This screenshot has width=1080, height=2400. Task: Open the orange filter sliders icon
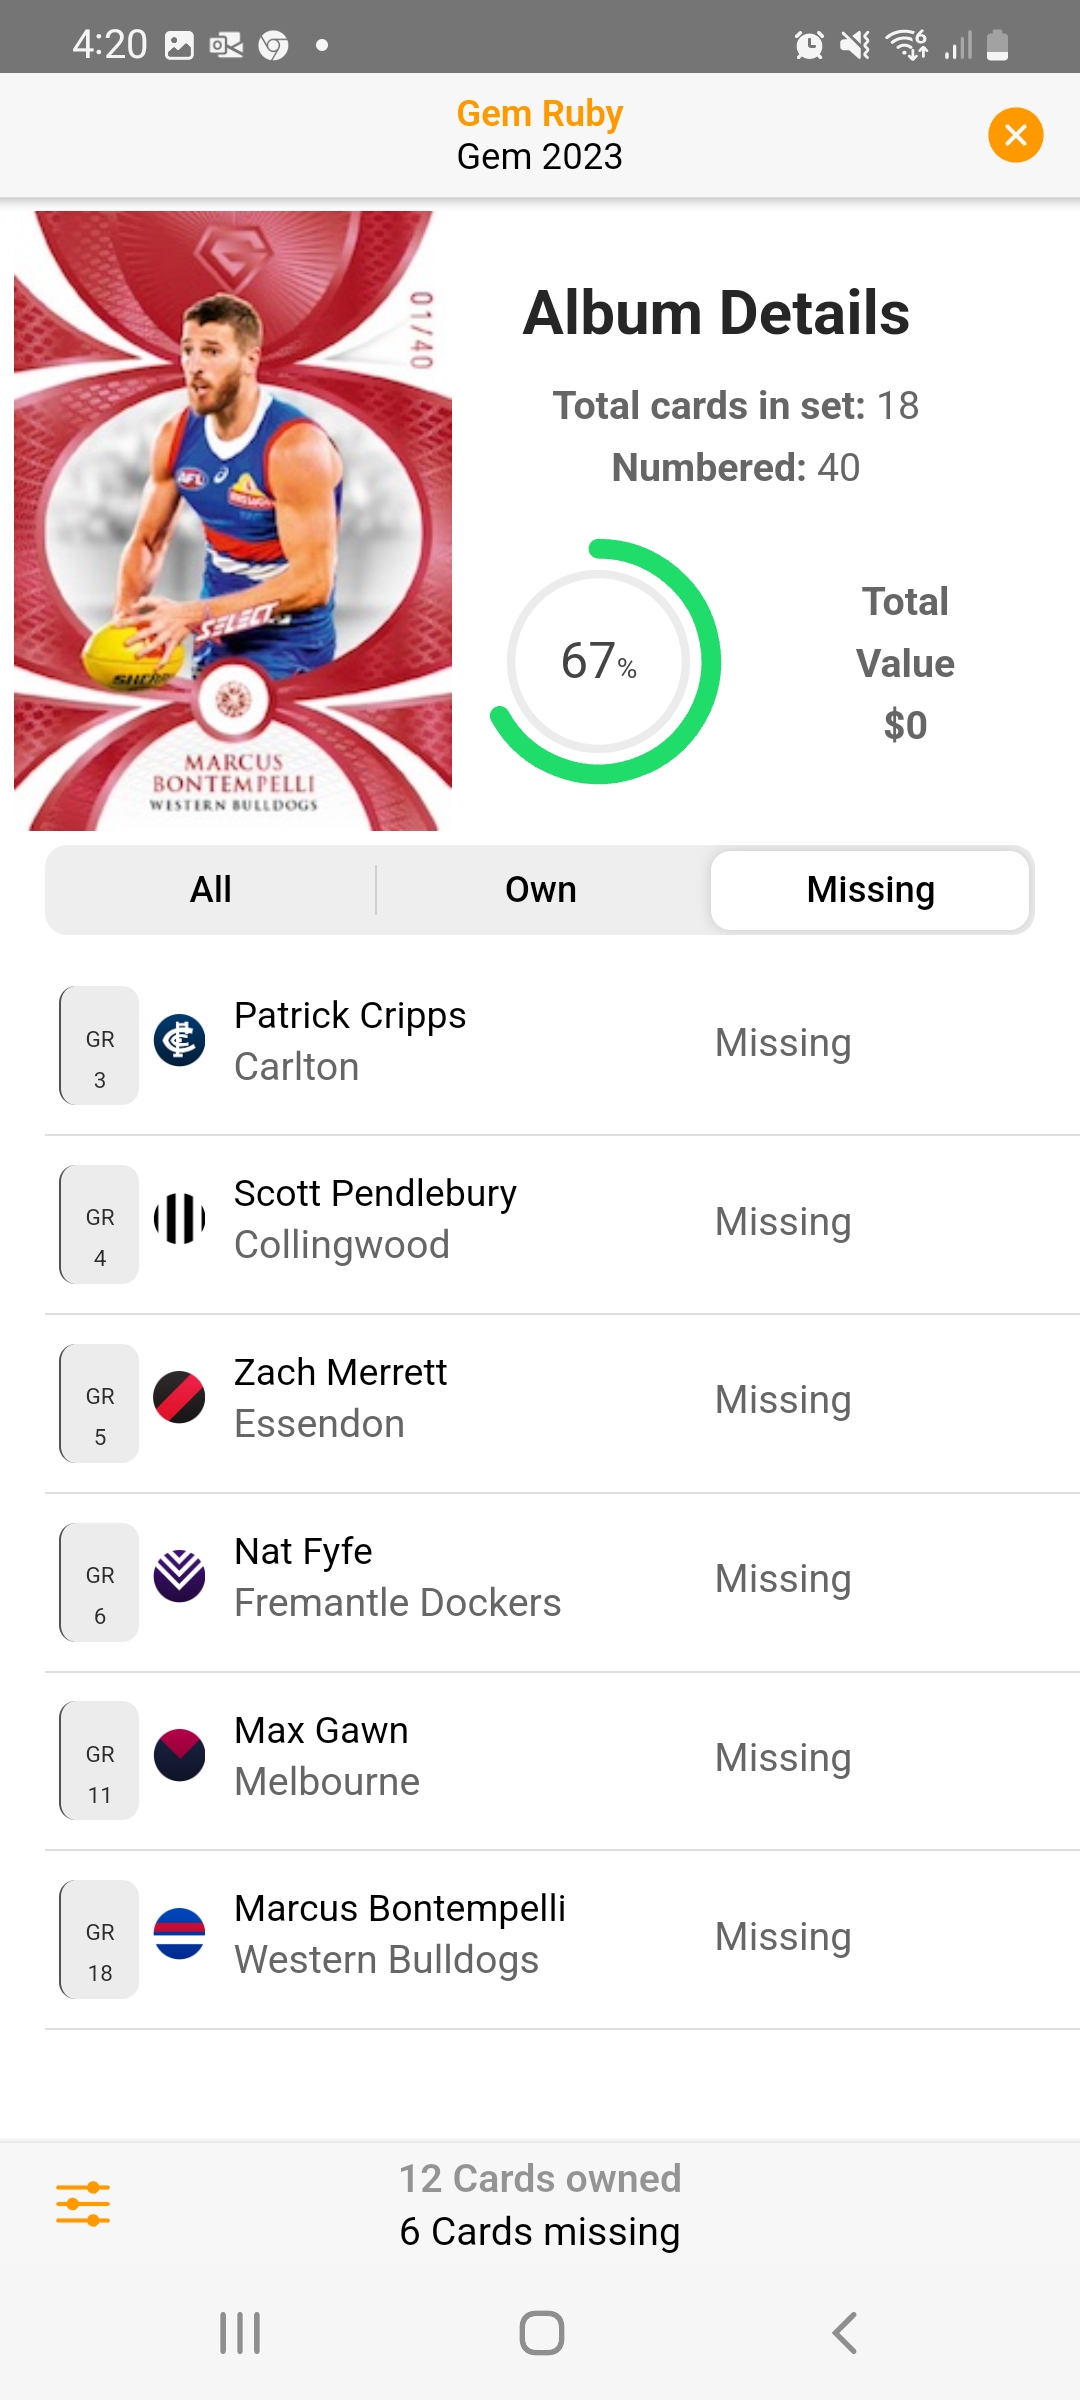click(x=83, y=2204)
